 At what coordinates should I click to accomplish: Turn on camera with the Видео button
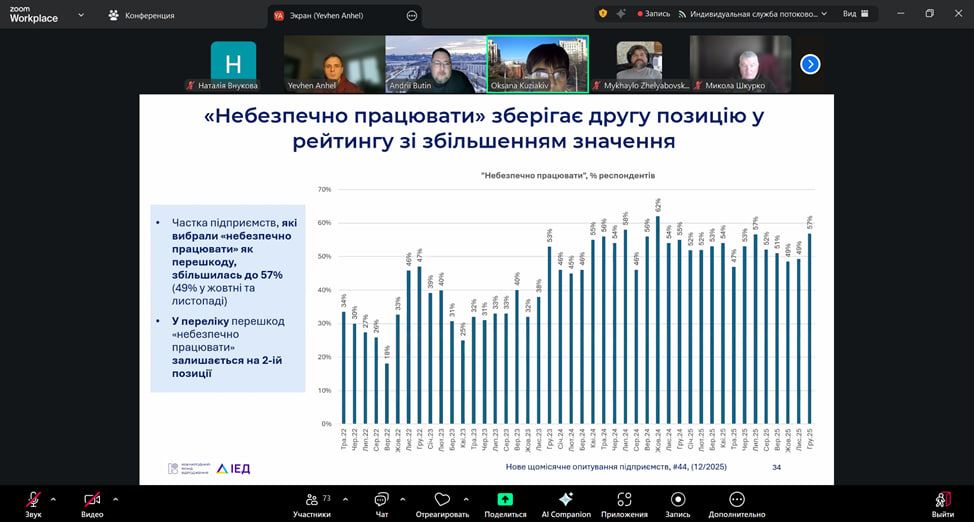pos(92,499)
